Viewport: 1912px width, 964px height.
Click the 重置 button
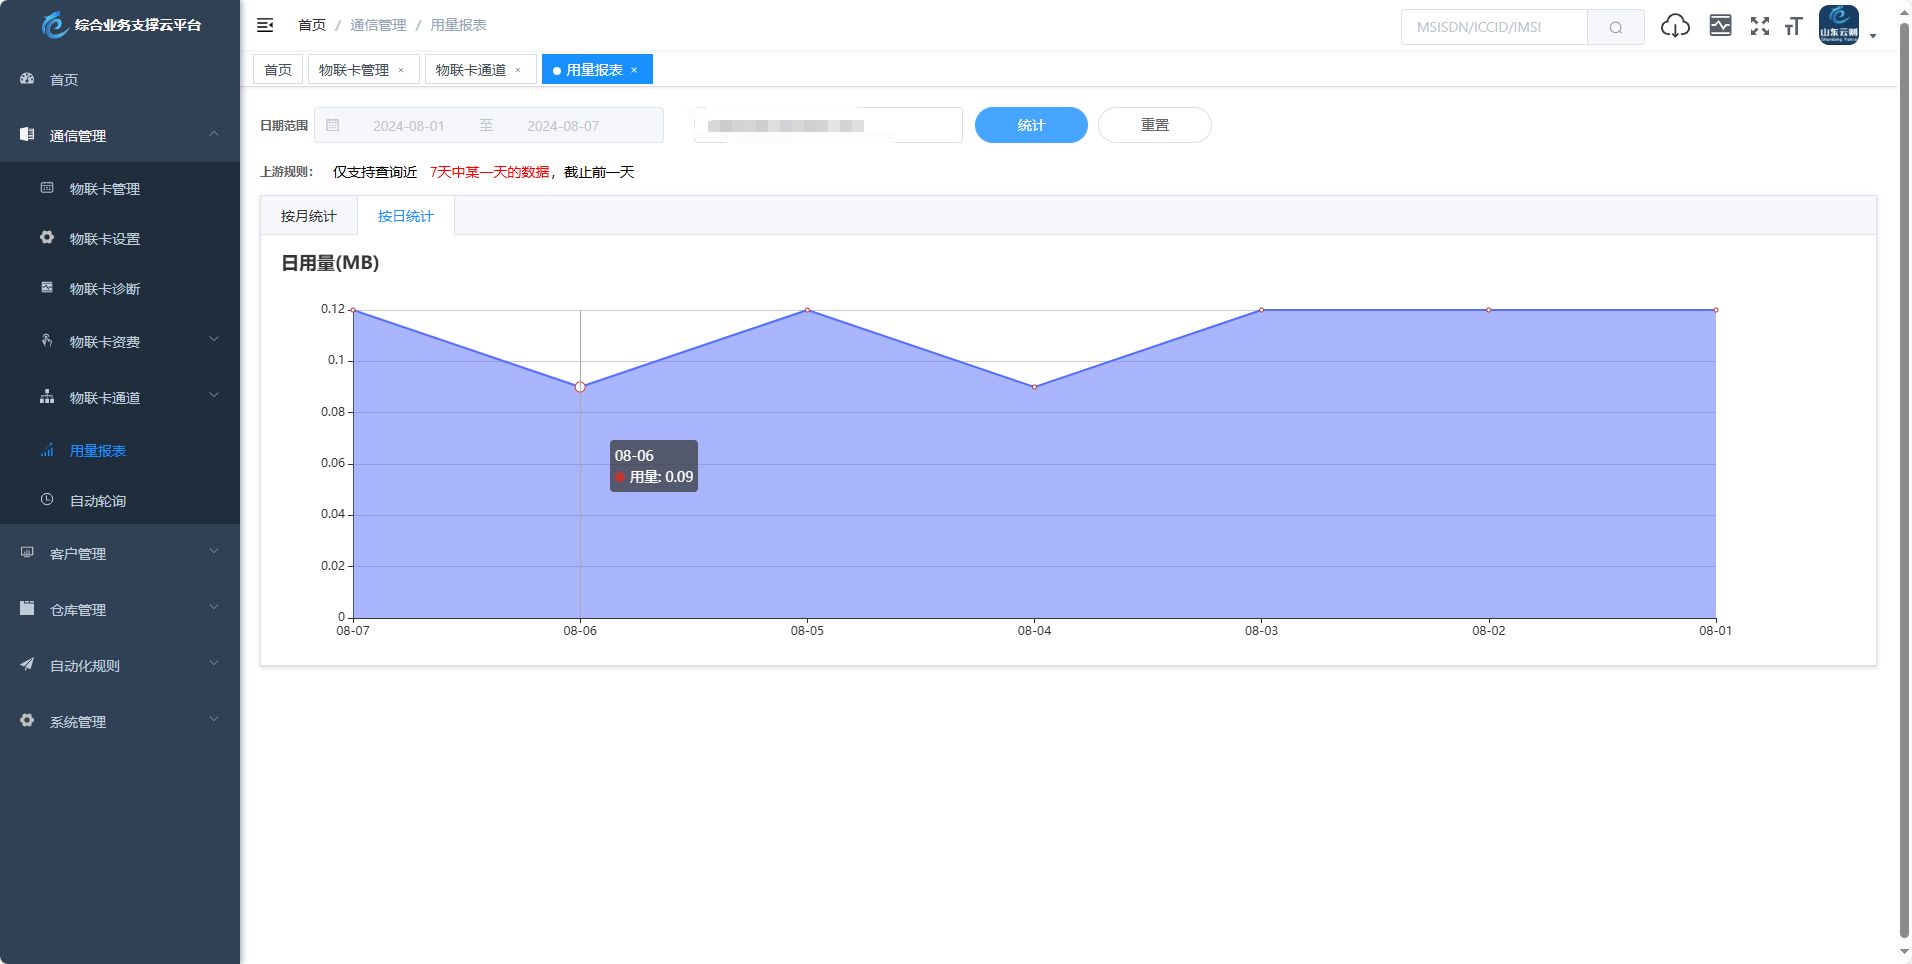pyautogui.click(x=1155, y=125)
